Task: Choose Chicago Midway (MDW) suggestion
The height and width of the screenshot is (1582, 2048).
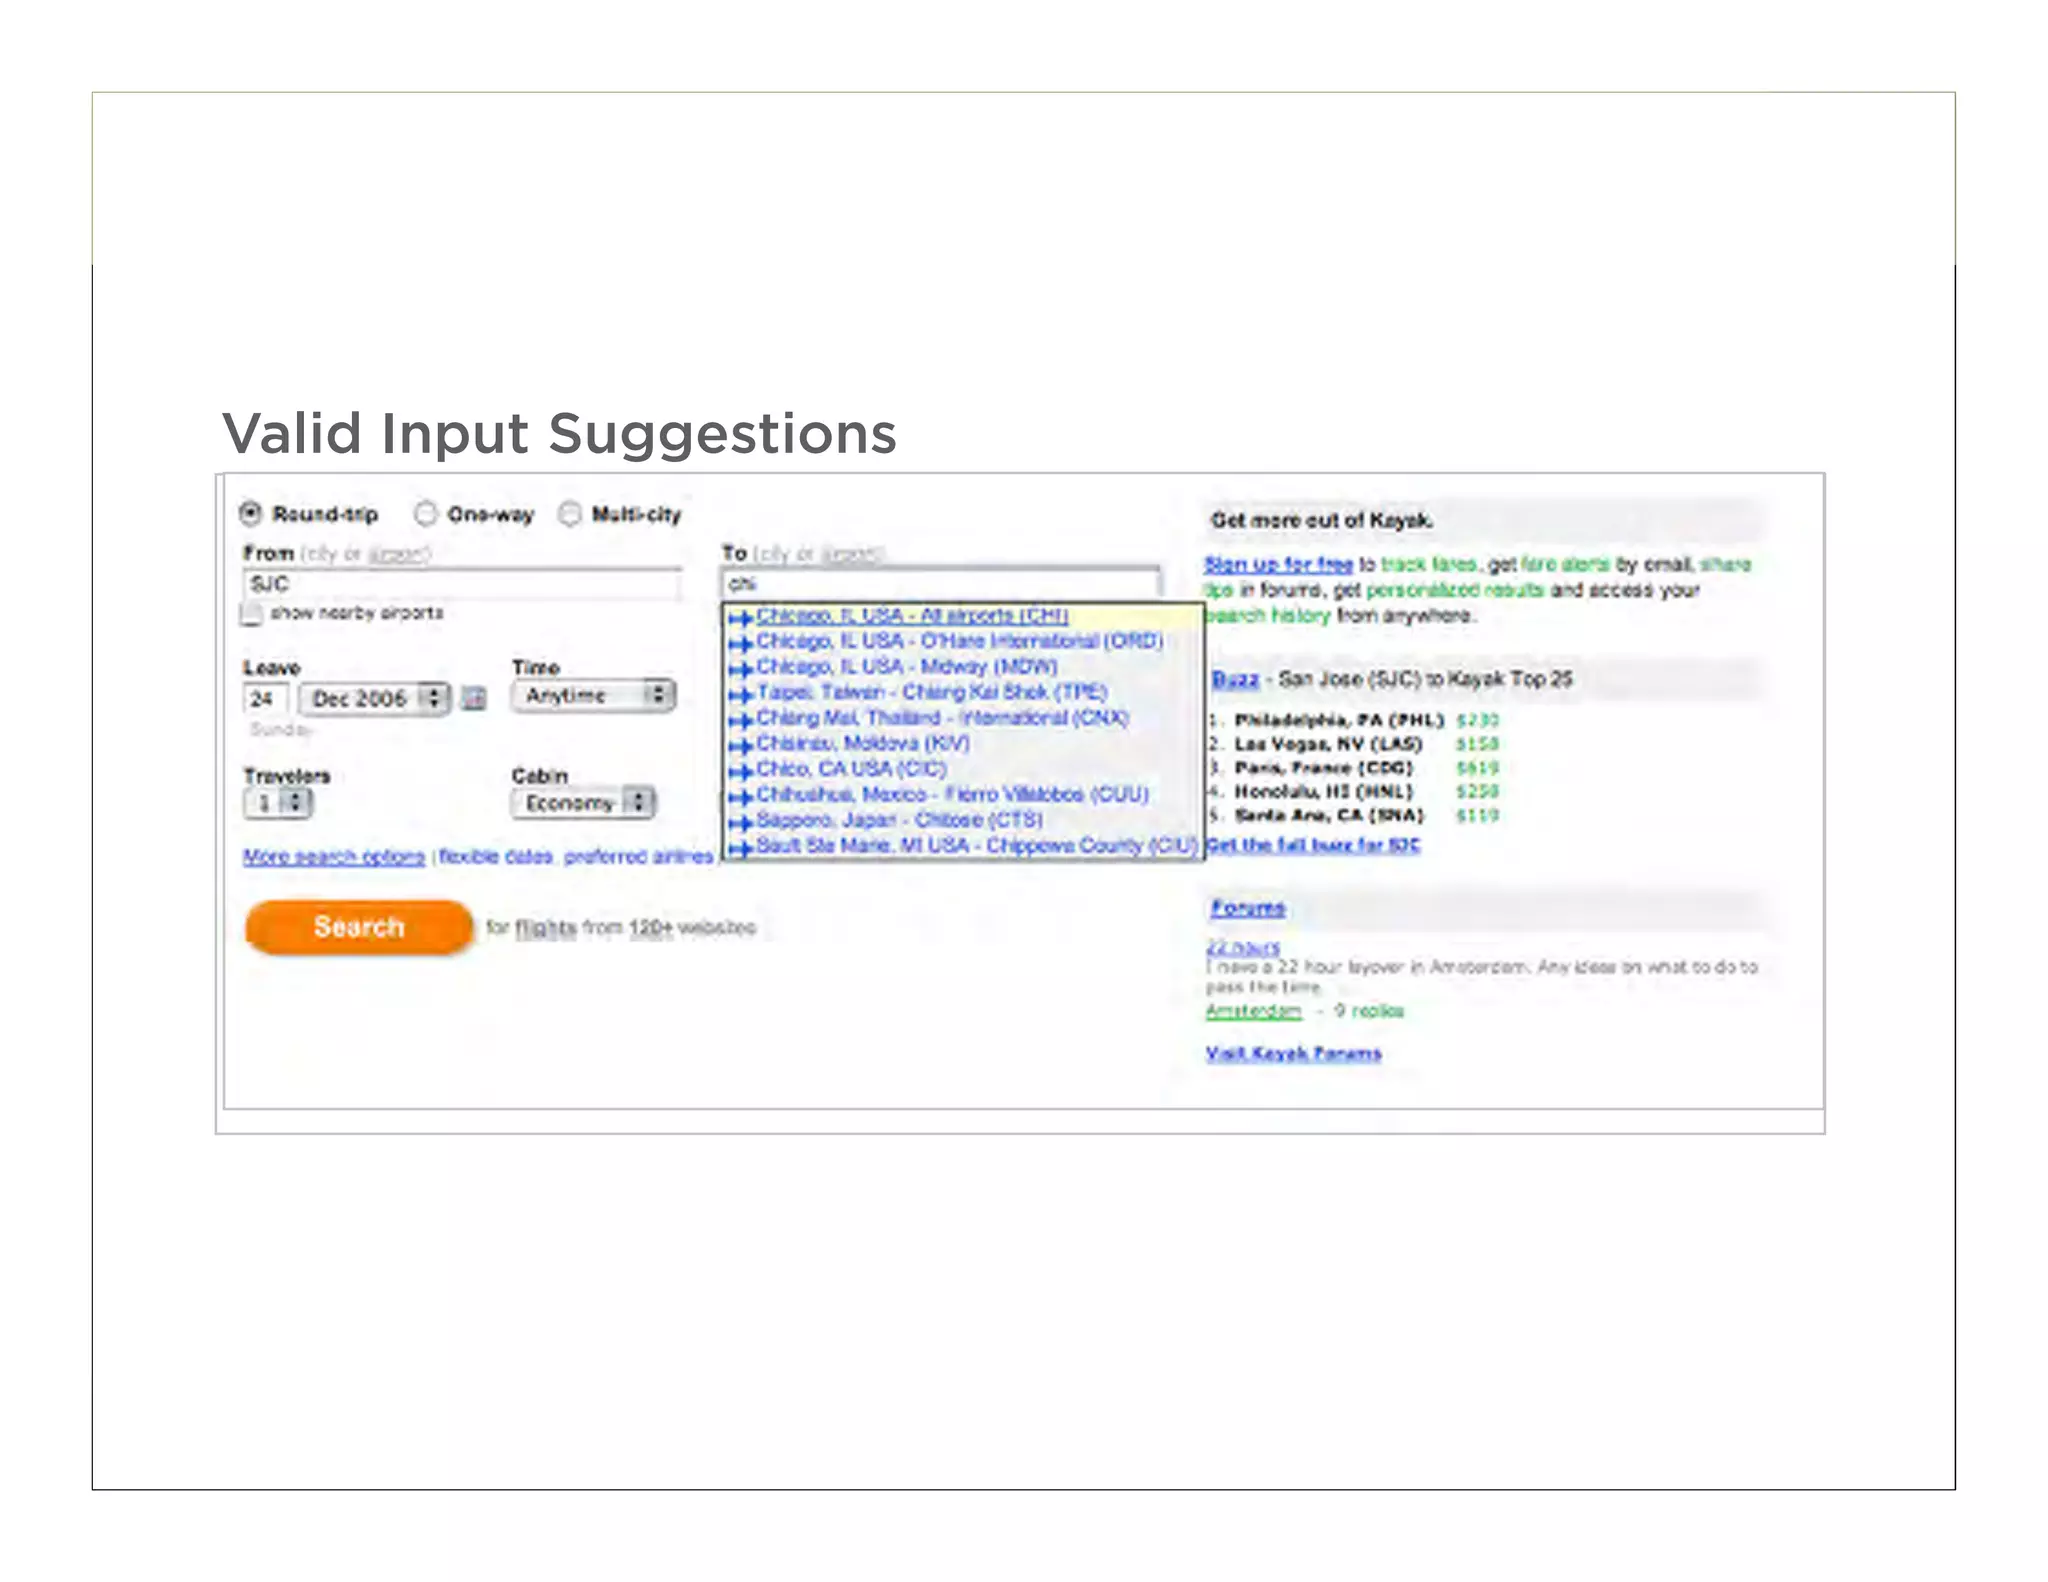Action: point(907,667)
